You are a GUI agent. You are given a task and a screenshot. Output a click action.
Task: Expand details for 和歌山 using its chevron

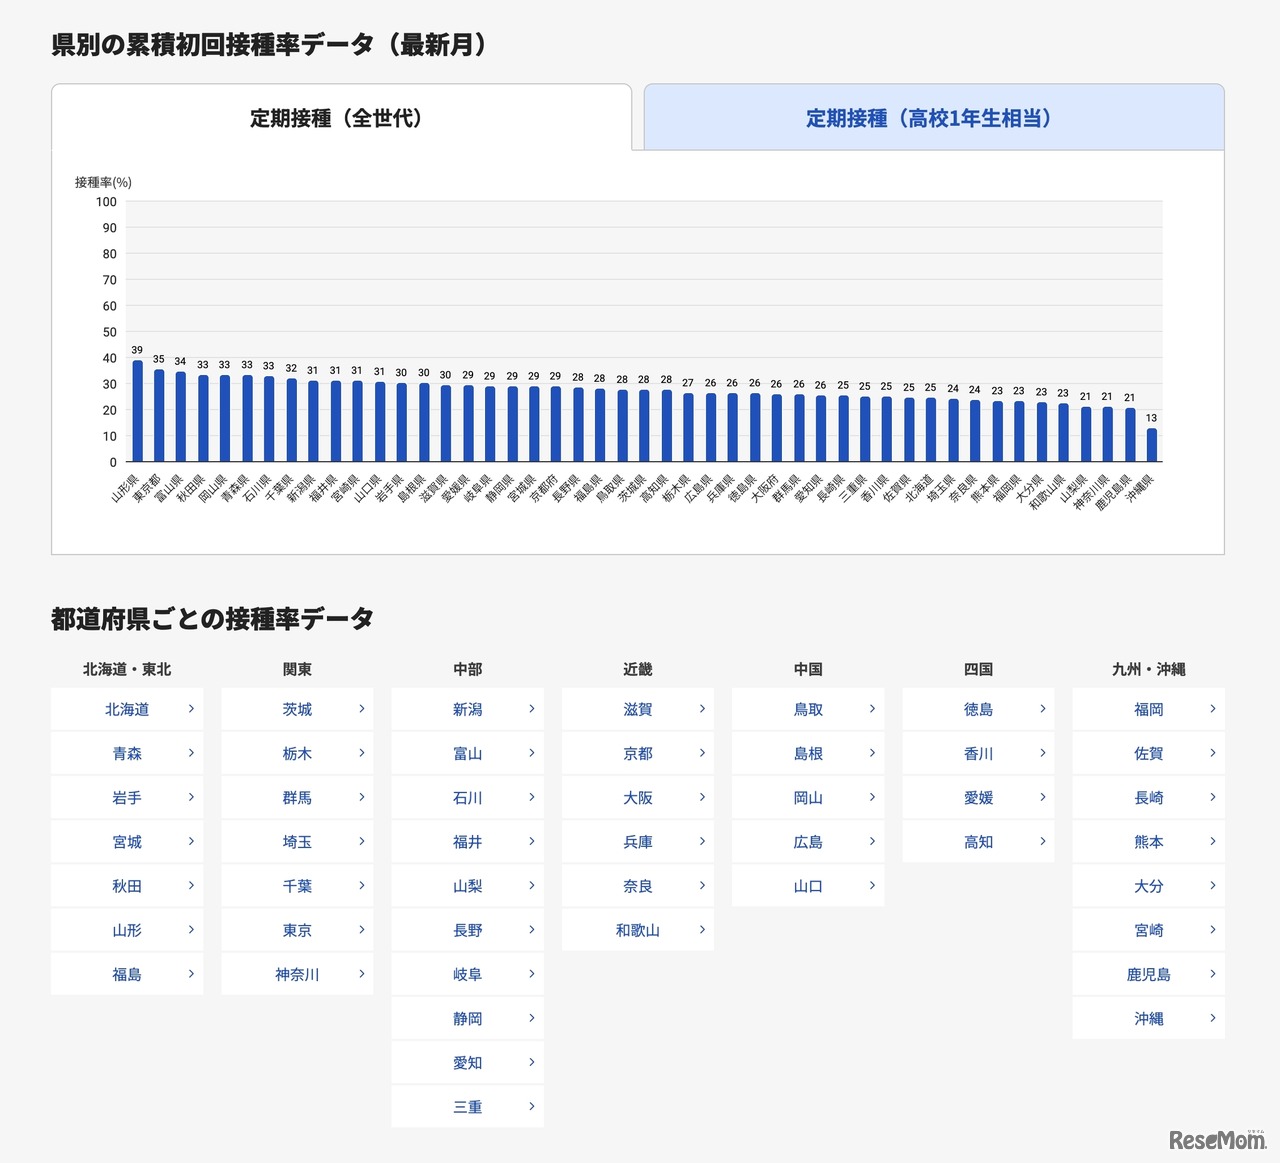coord(702,929)
